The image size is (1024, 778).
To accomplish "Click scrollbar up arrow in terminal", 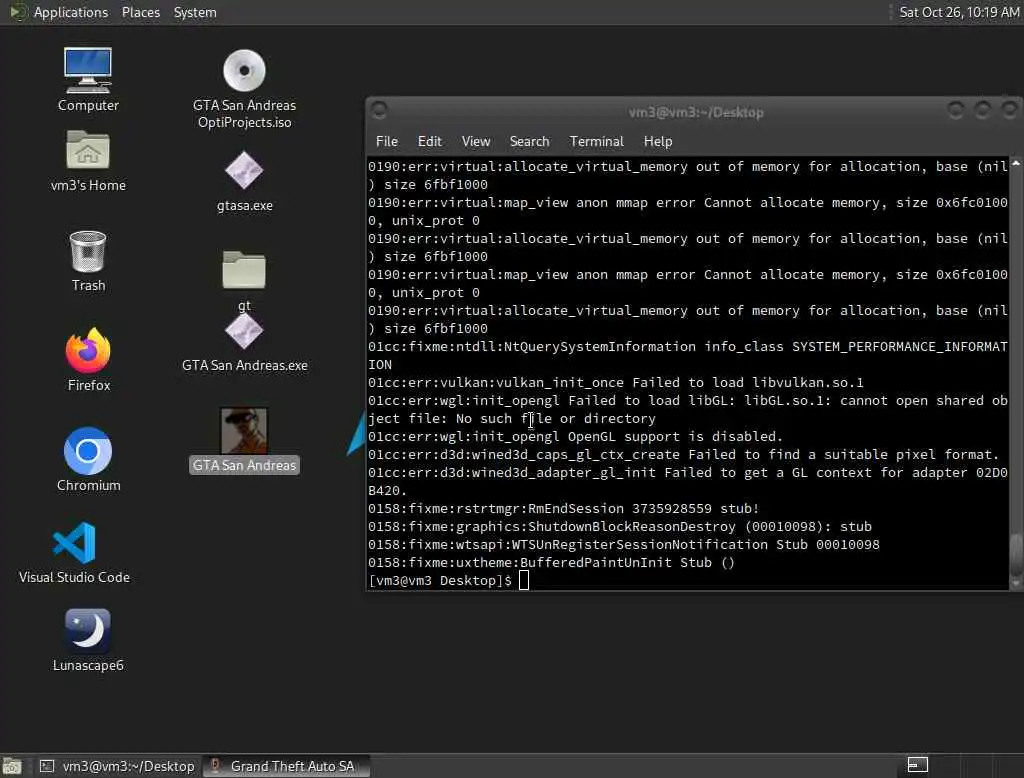I will (x=1016, y=163).
